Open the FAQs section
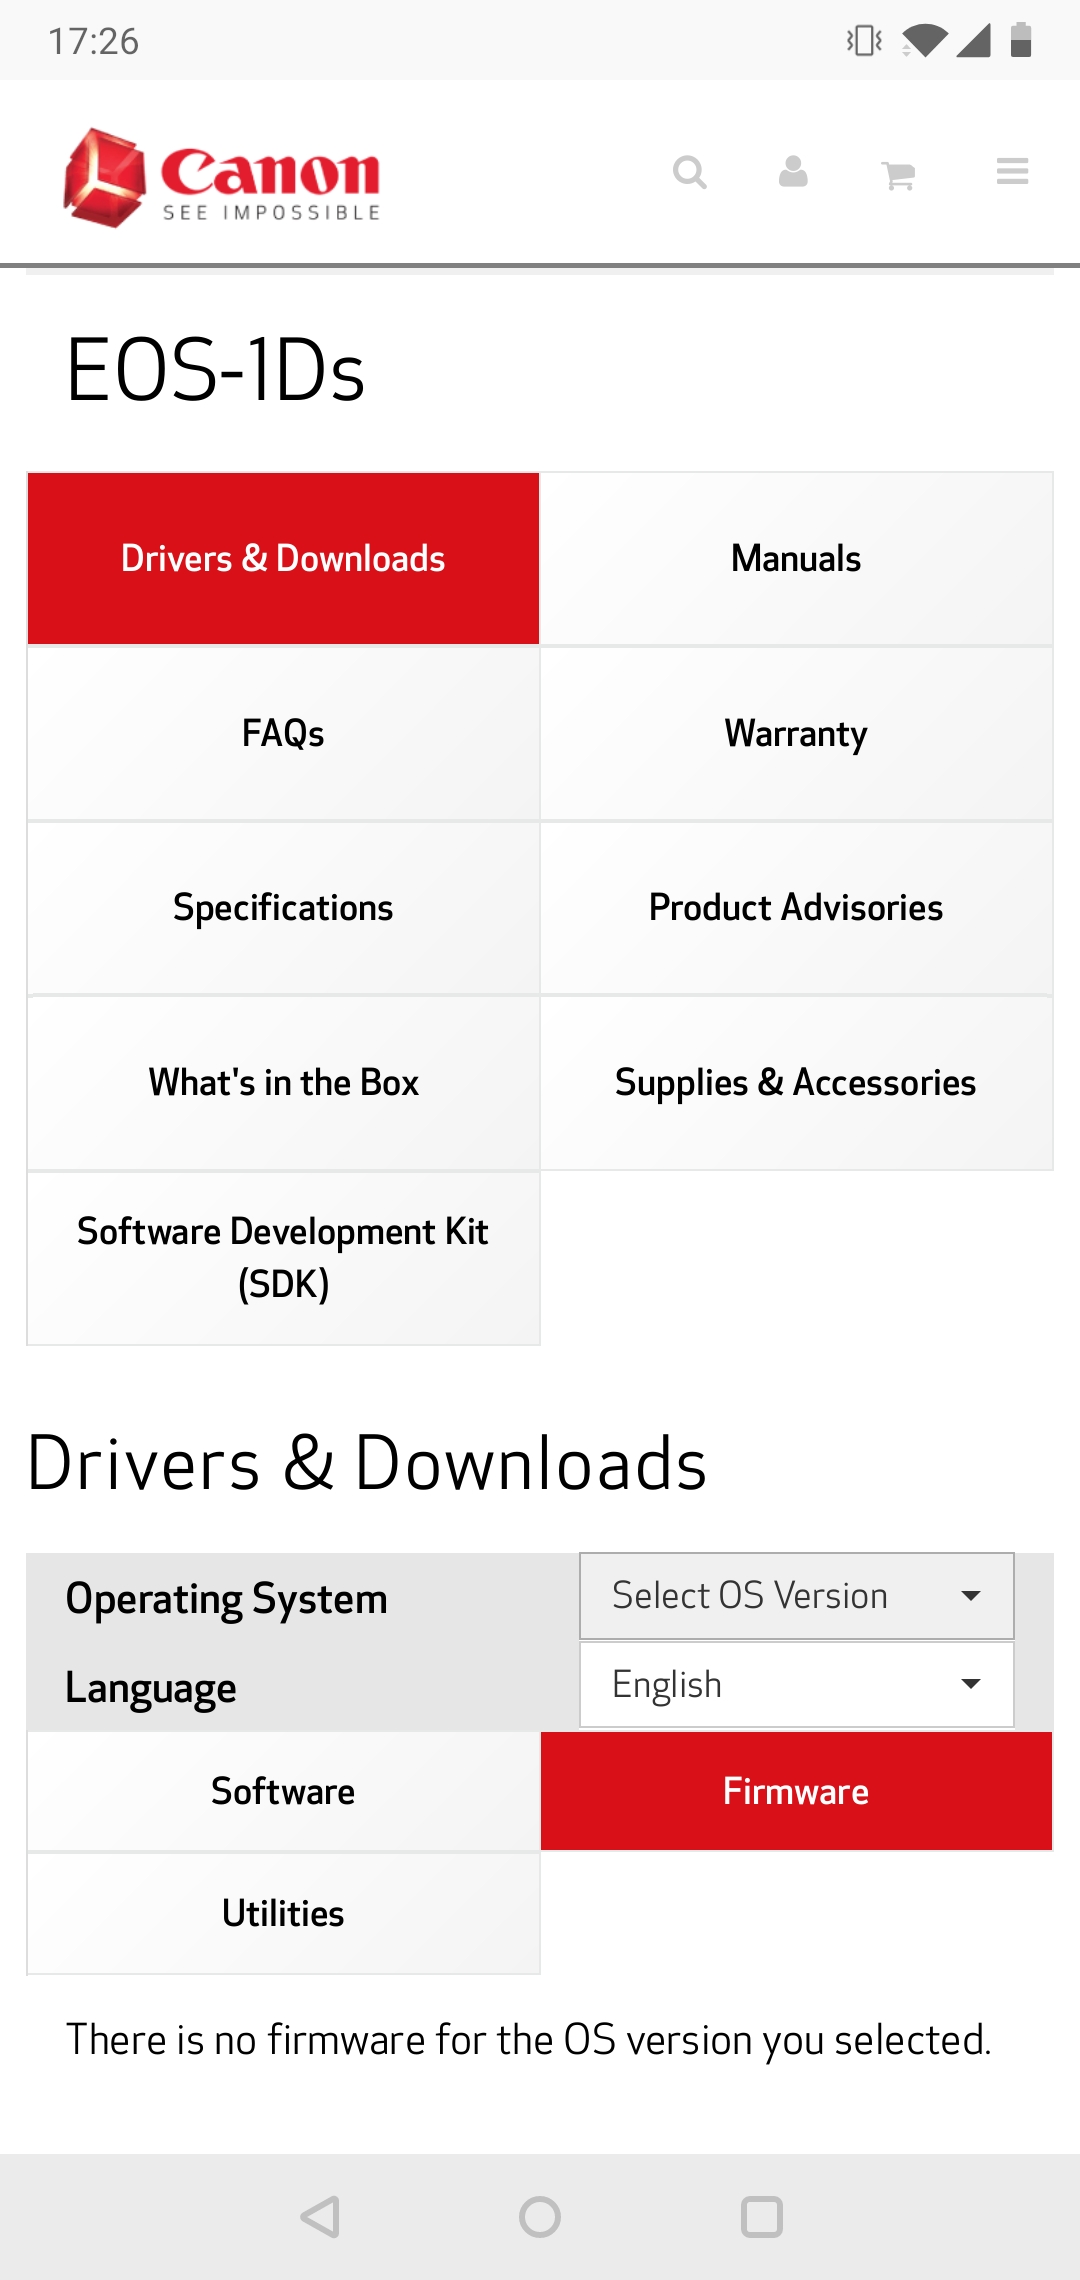The height and width of the screenshot is (2280, 1080). pyautogui.click(x=283, y=732)
